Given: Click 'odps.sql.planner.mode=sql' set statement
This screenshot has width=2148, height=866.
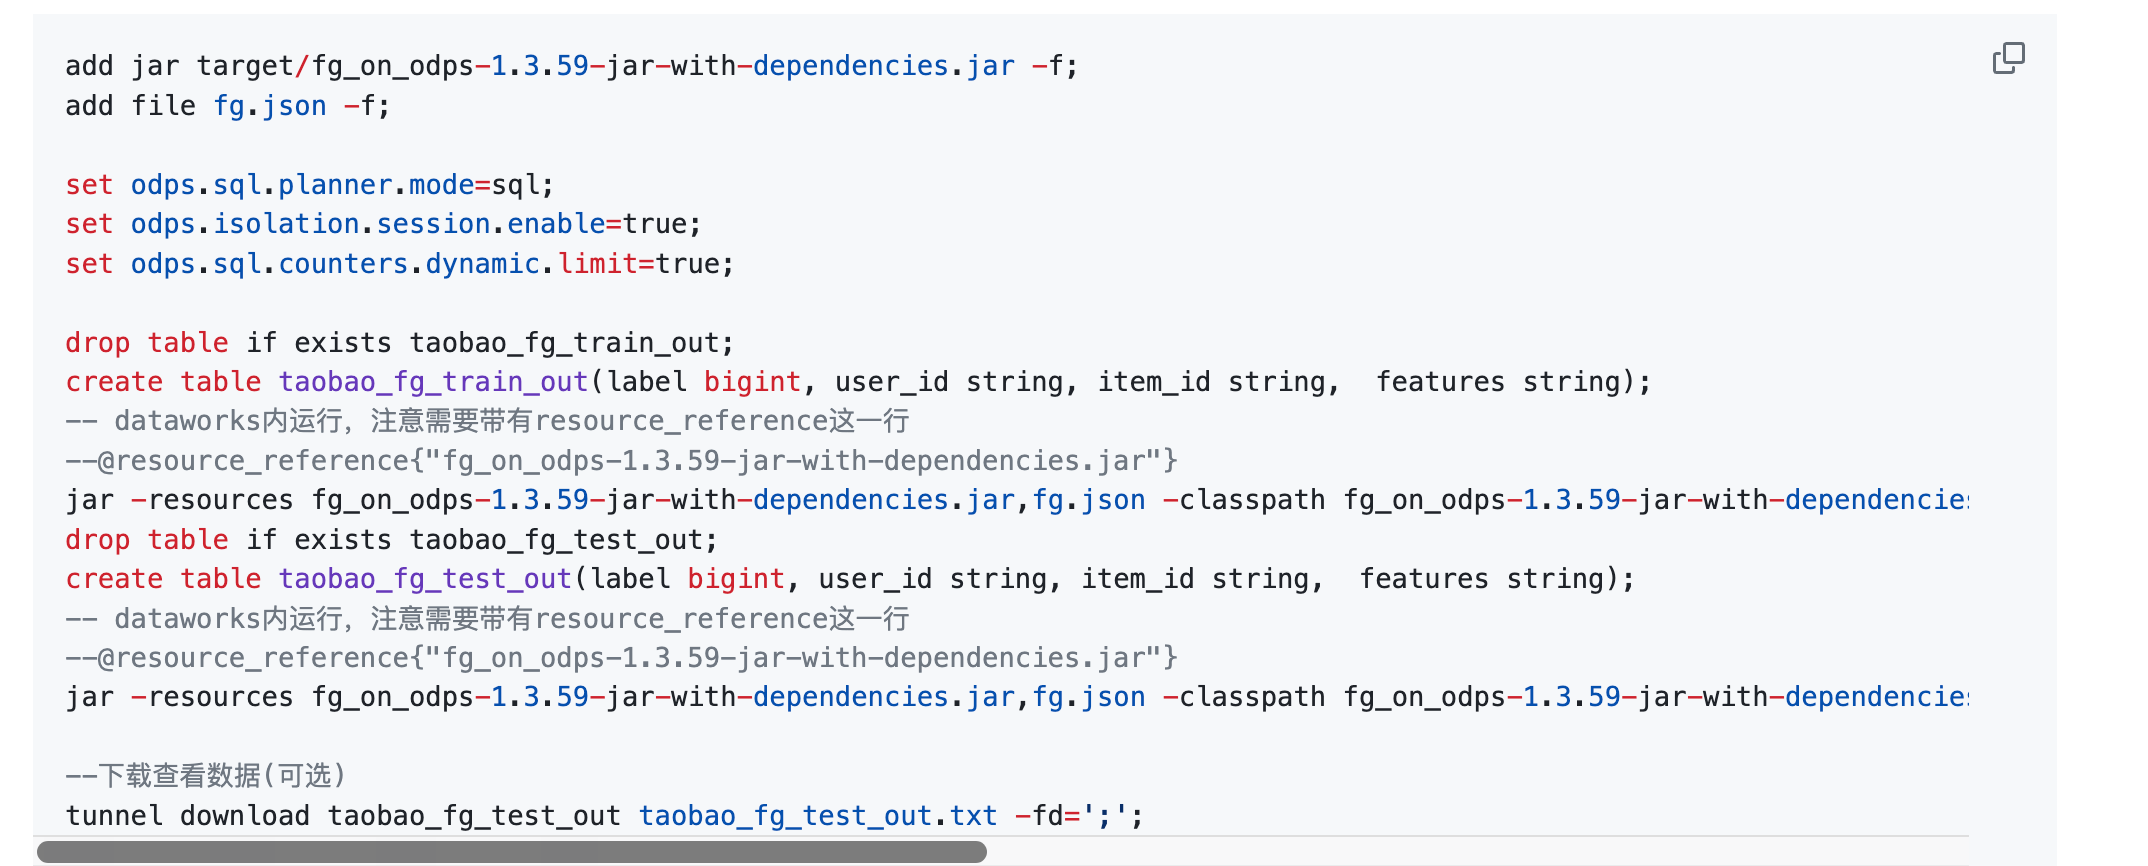Looking at the screenshot, I should [310, 185].
